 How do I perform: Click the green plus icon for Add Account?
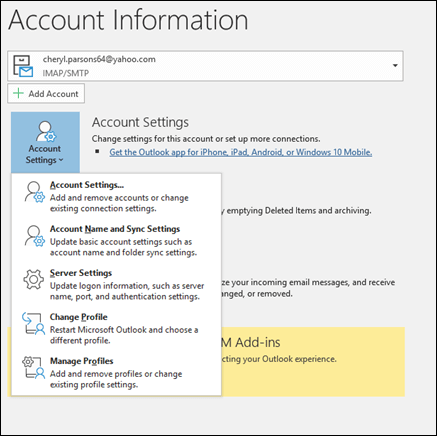pos(18,93)
